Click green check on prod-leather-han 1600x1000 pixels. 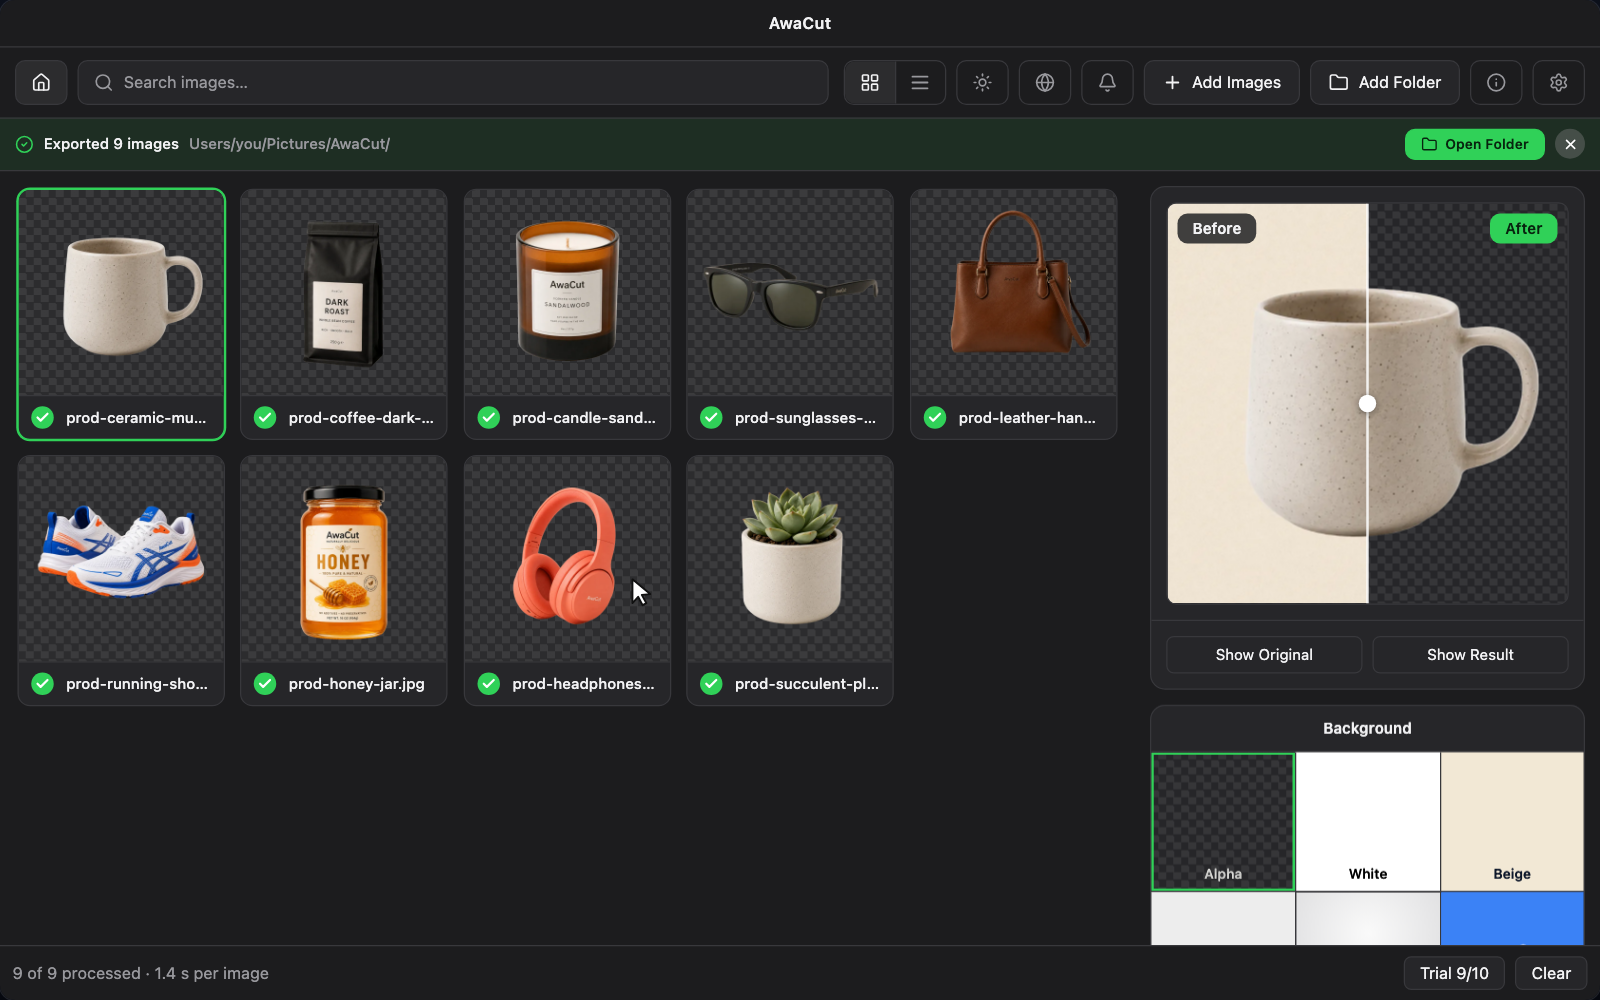point(935,417)
